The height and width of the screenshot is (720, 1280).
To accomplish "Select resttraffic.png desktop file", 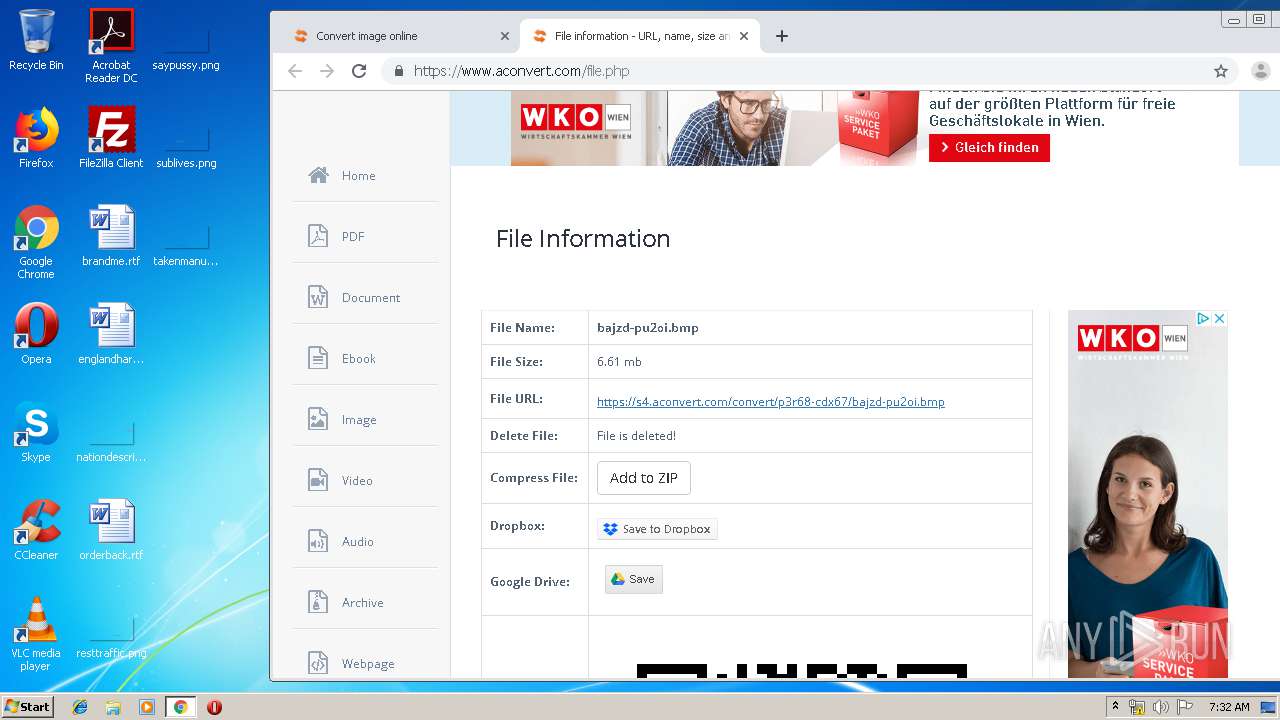I will tap(111, 638).
